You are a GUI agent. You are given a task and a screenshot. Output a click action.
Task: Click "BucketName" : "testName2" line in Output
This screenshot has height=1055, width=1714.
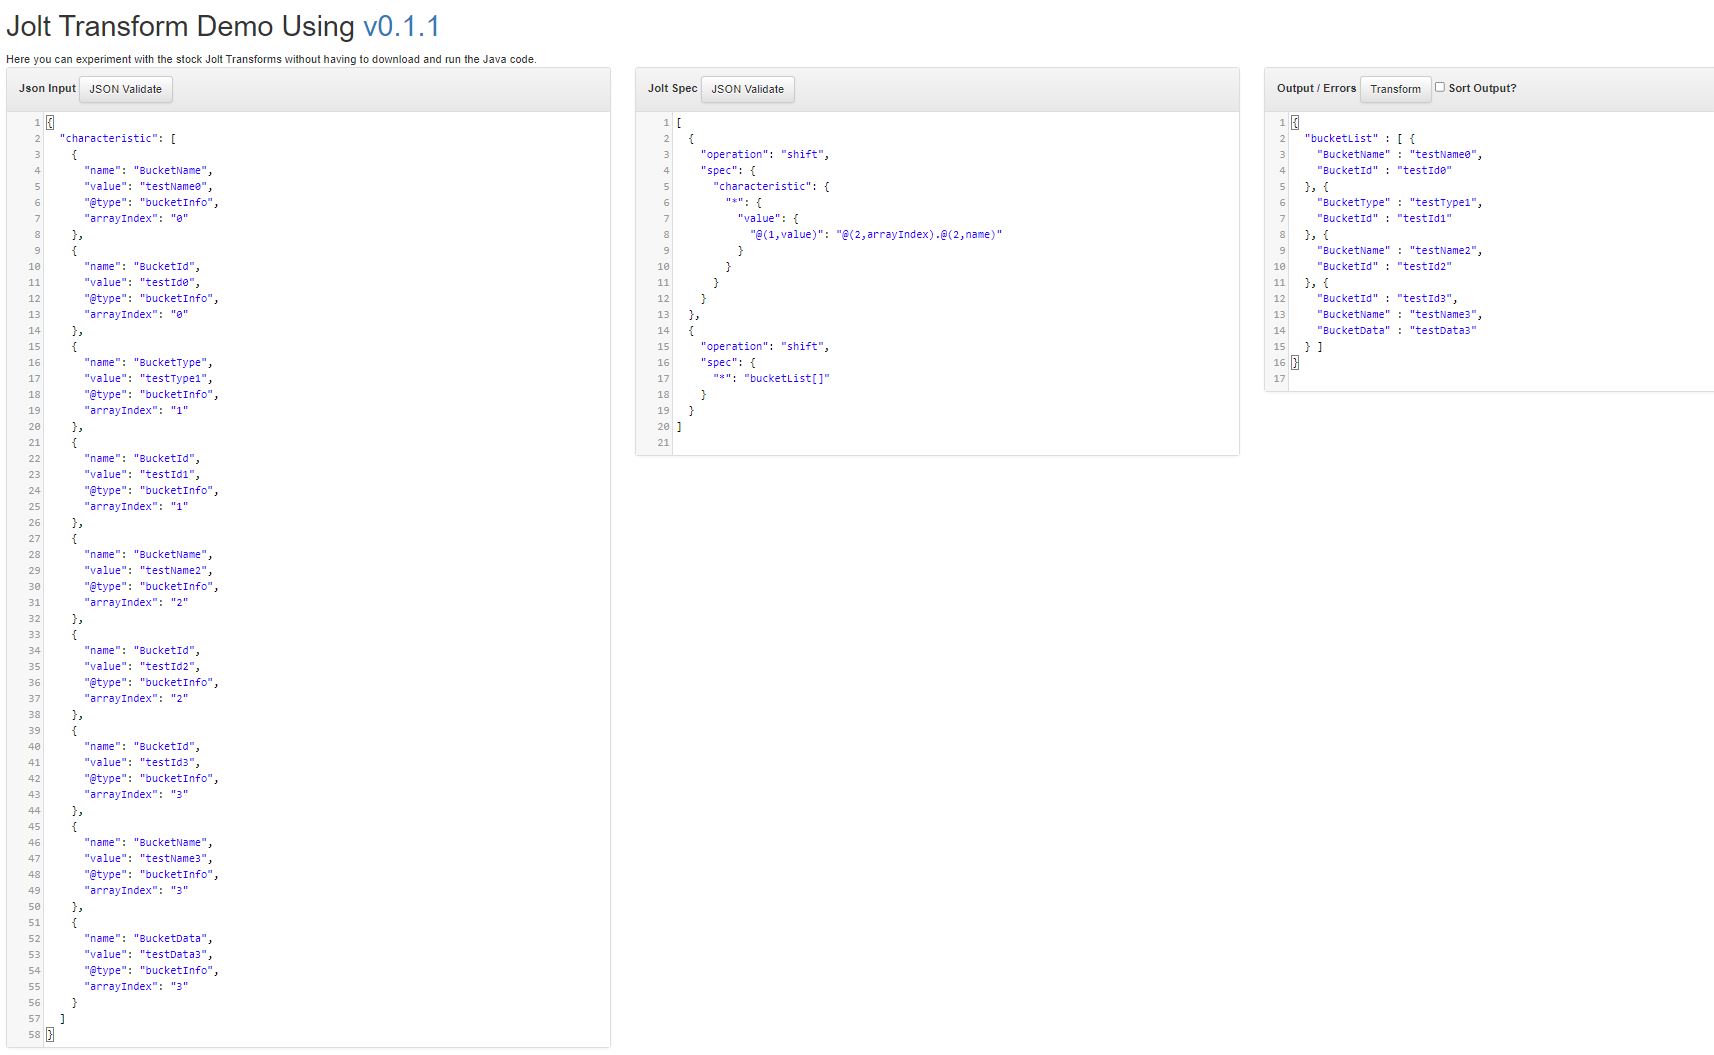pos(1400,250)
